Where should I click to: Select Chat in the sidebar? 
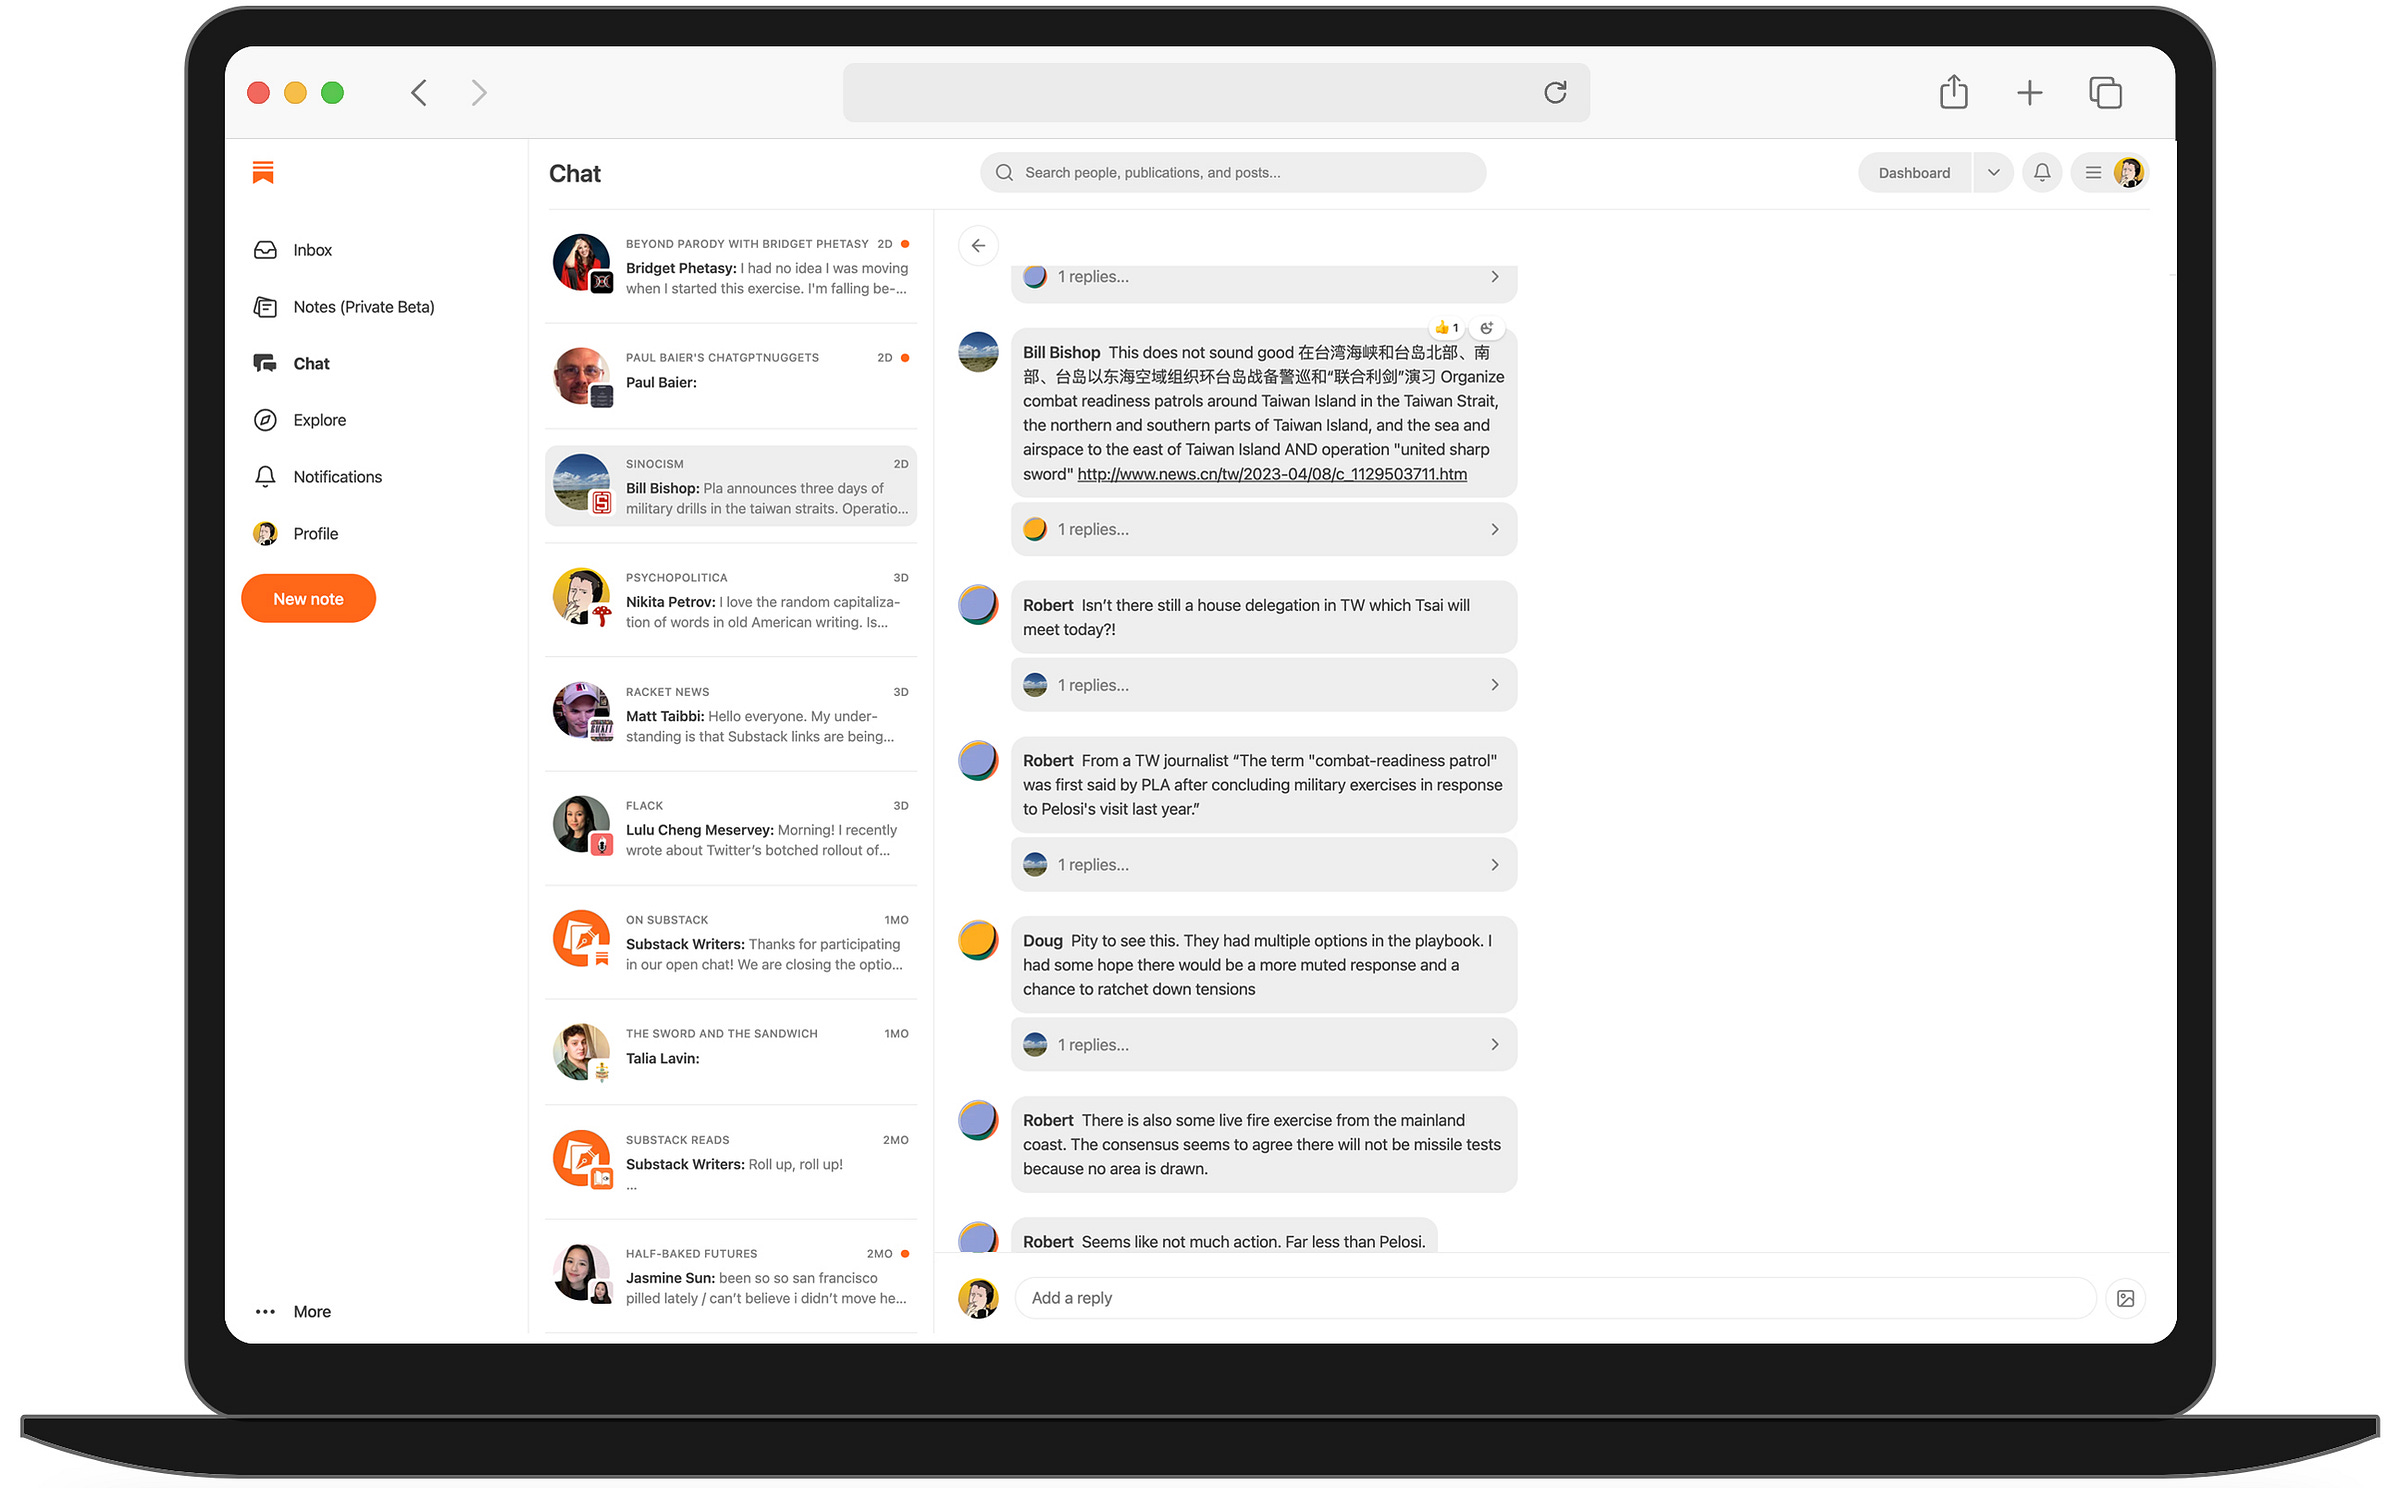coord(292,363)
